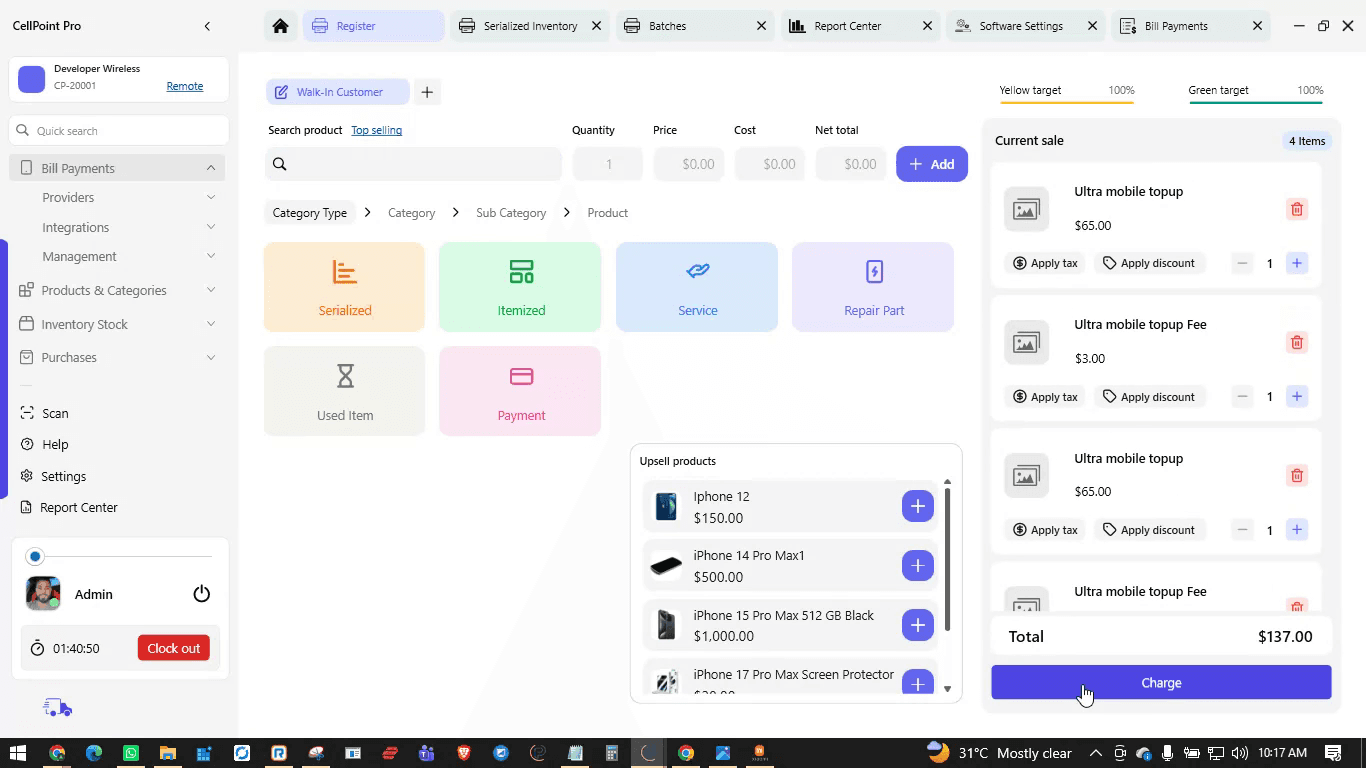Show hidden system tray icons
This screenshot has height=768, width=1366.
click(1096, 753)
